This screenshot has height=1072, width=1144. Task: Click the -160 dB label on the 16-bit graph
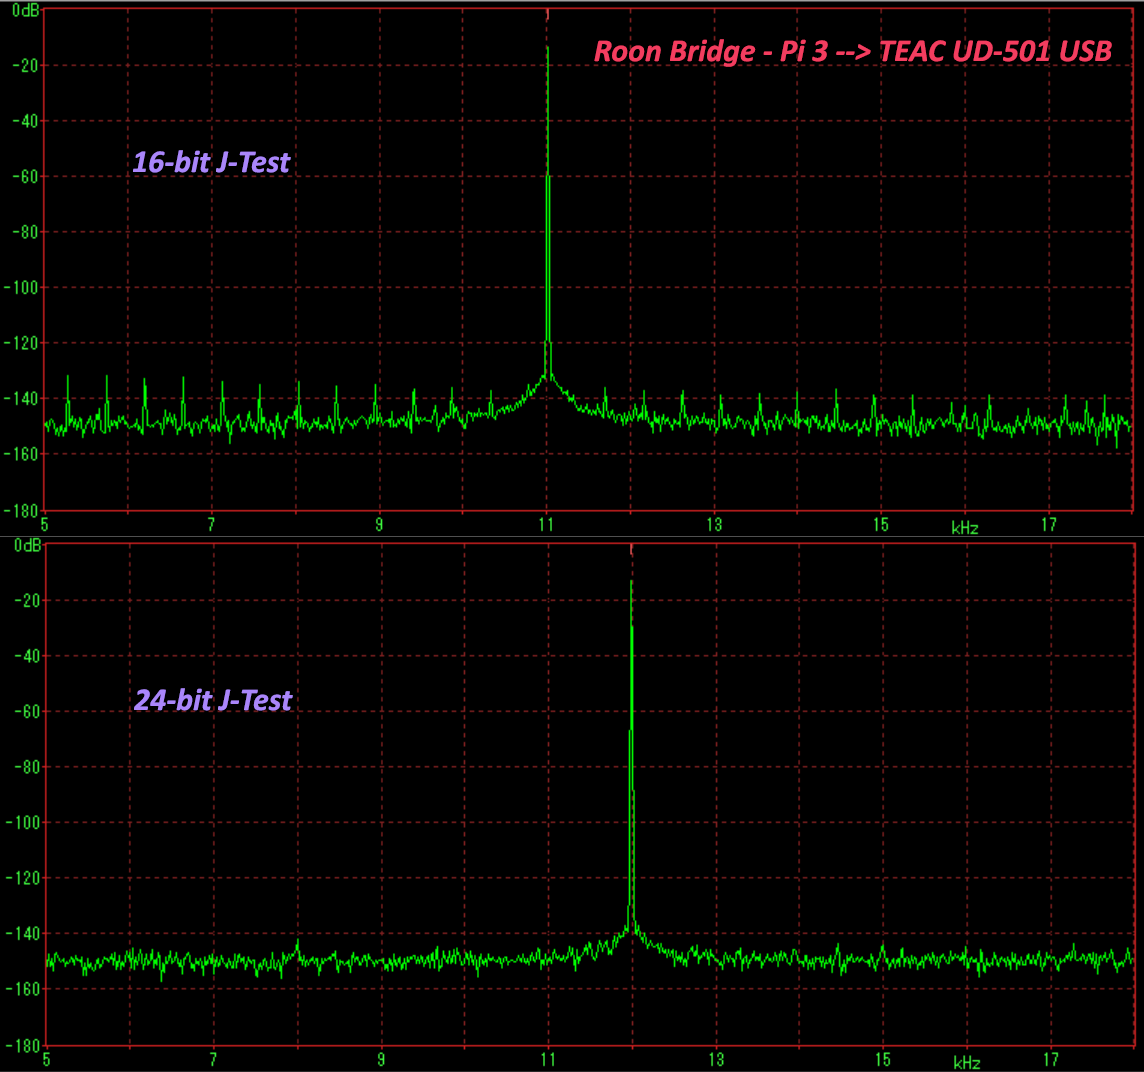(20, 454)
